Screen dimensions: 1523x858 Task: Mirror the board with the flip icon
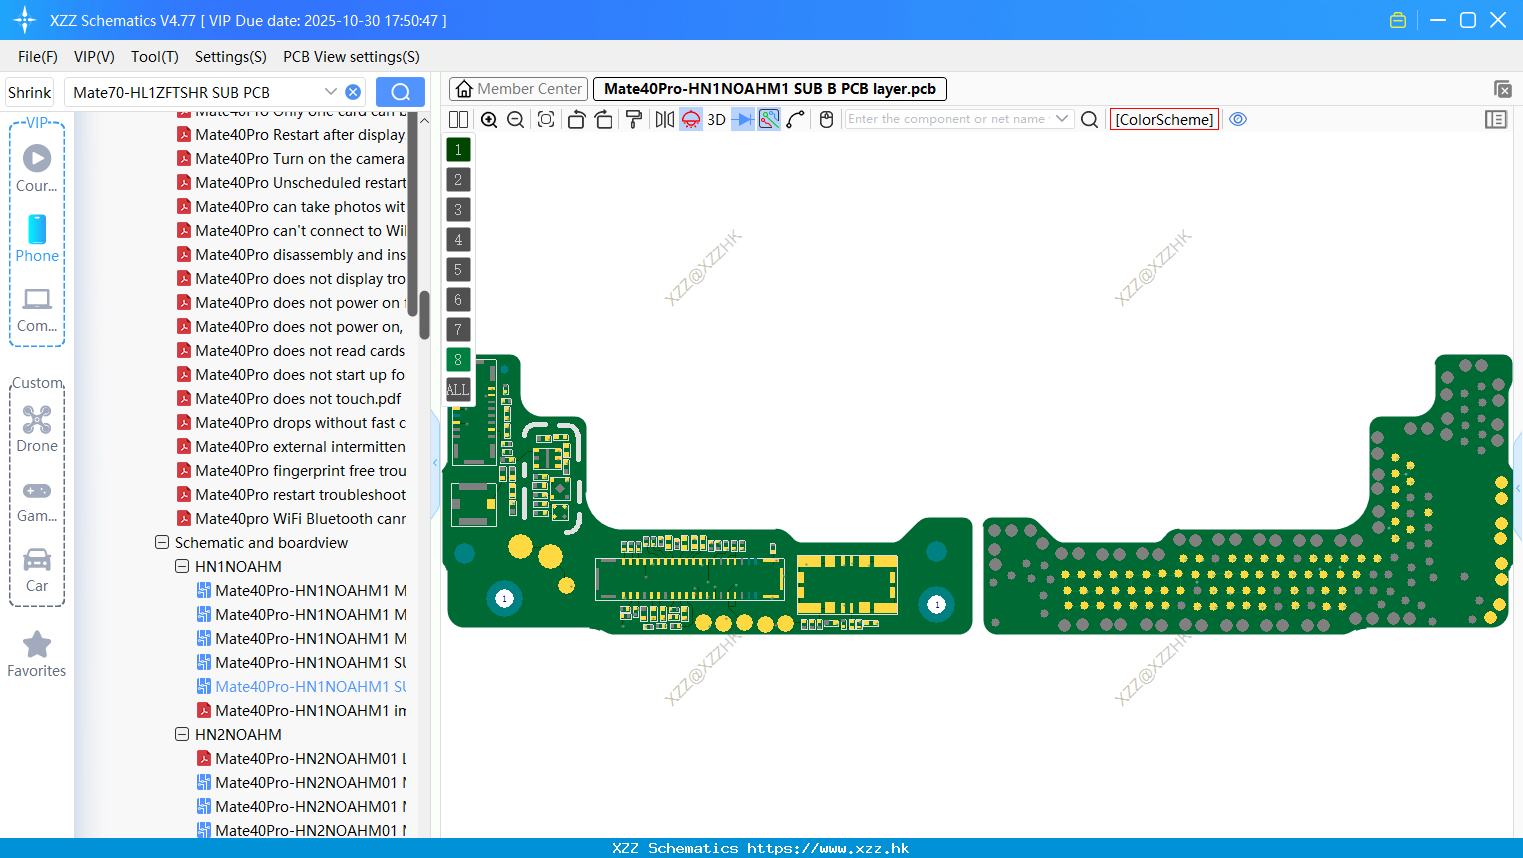click(x=665, y=119)
